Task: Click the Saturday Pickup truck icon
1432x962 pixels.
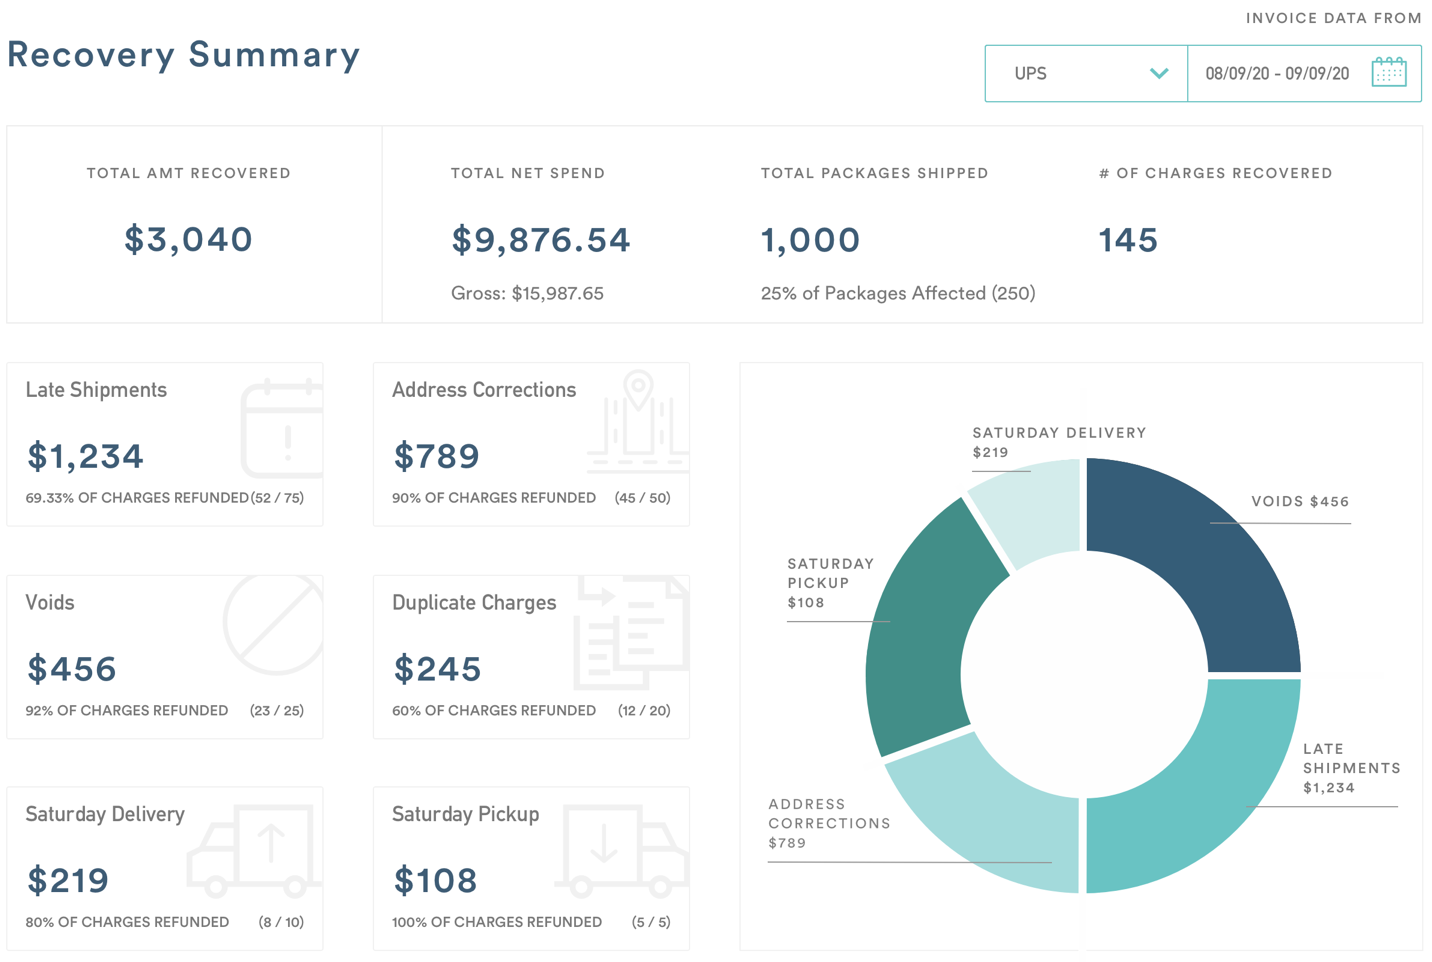Action: pyautogui.click(x=622, y=850)
